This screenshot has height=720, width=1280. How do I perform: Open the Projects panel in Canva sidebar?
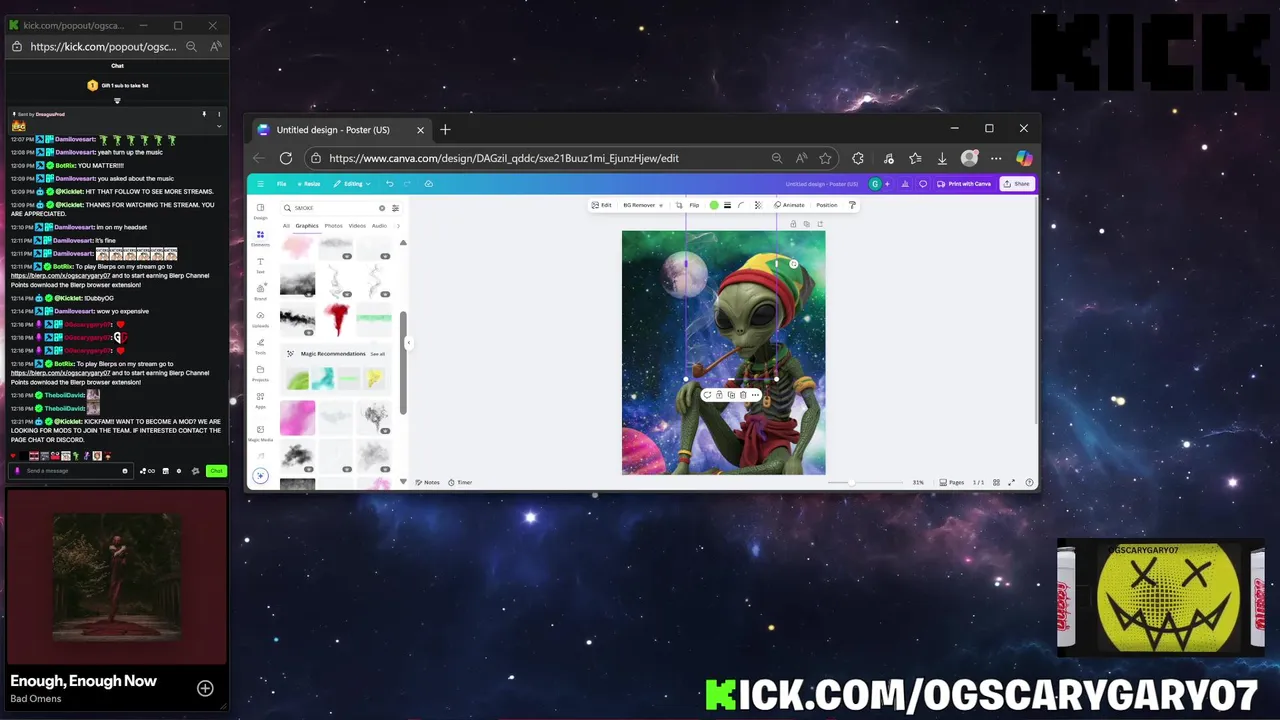coord(260,372)
